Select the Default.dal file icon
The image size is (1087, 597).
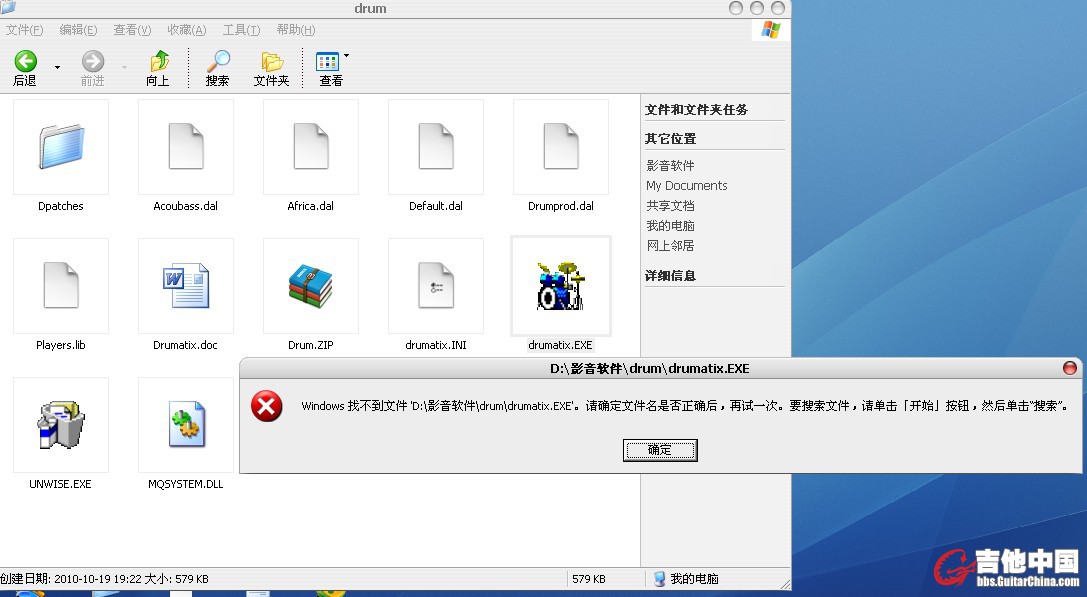pyautogui.click(x=436, y=147)
